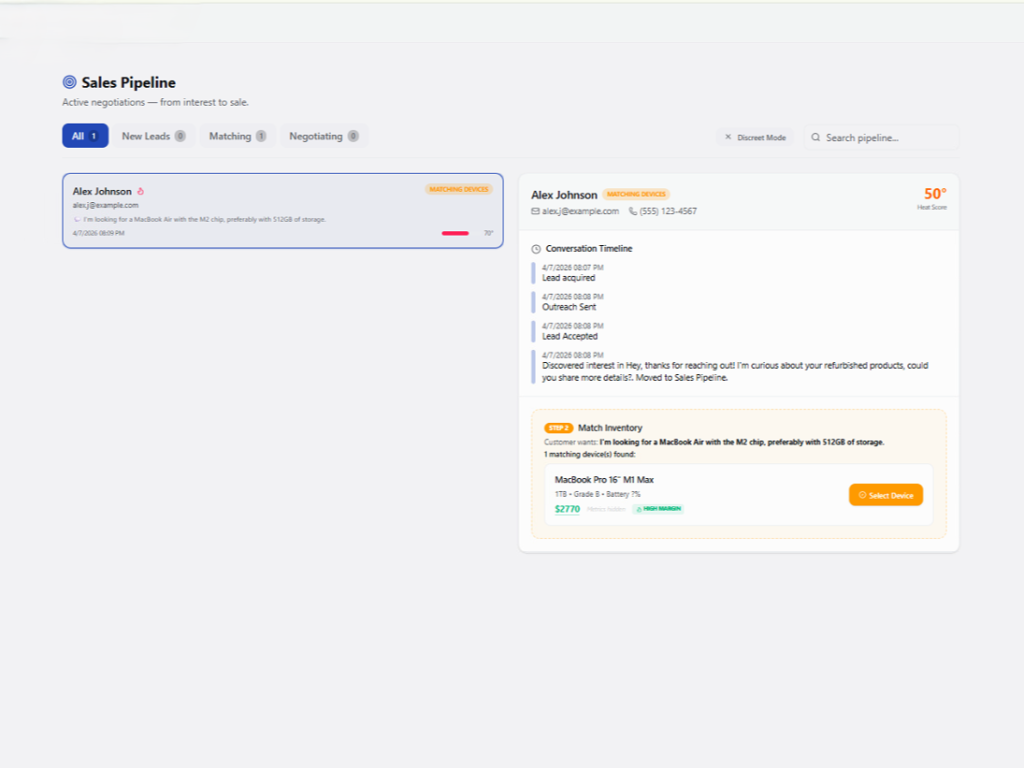Toggle Discreet Mode
The image size is (1024, 768).
click(755, 137)
